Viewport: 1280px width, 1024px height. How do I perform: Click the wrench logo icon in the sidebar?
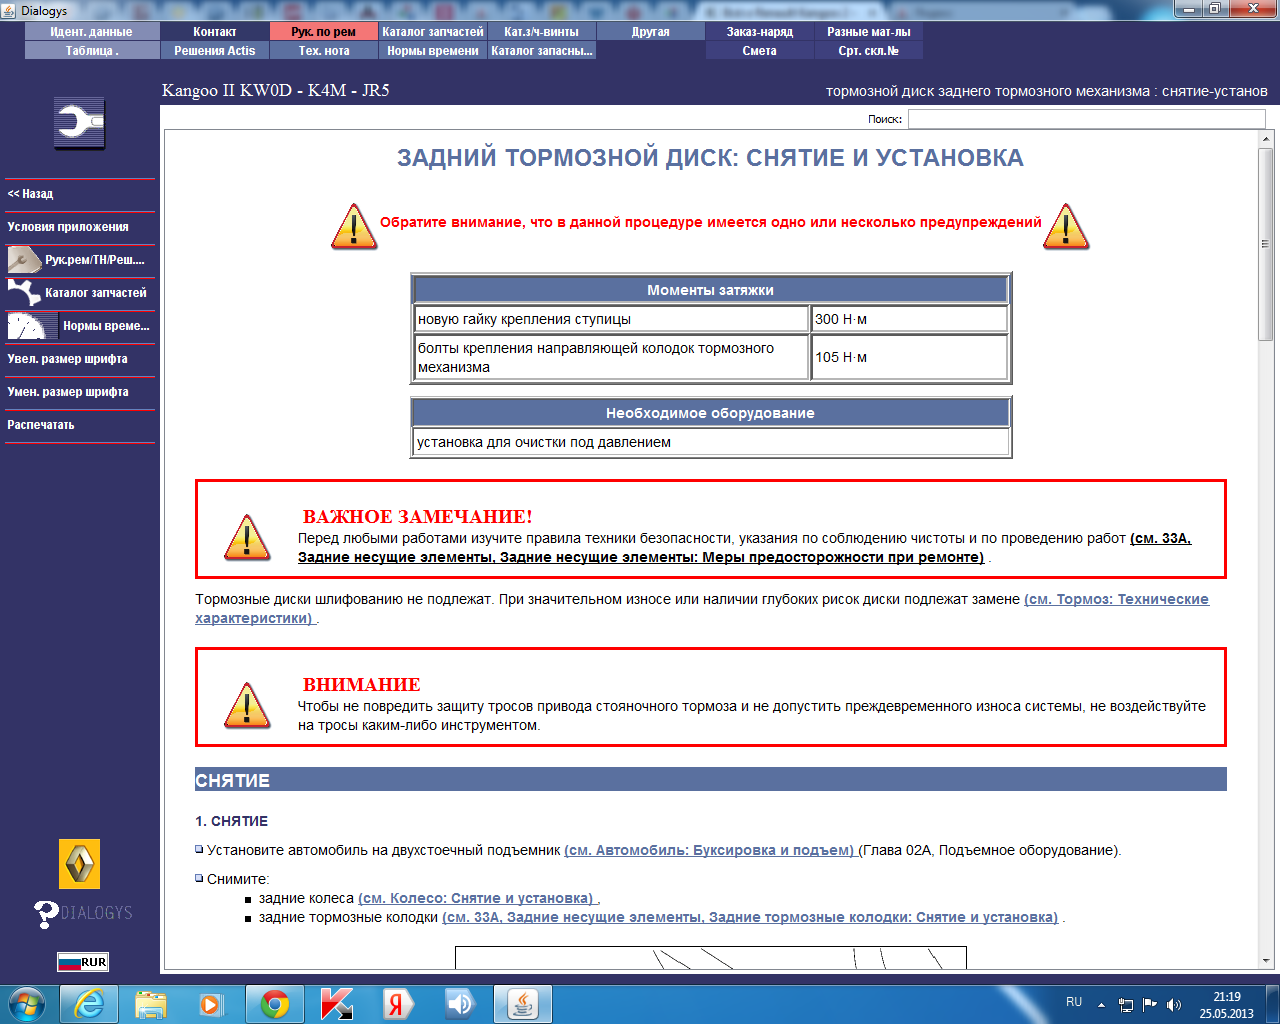(80, 124)
